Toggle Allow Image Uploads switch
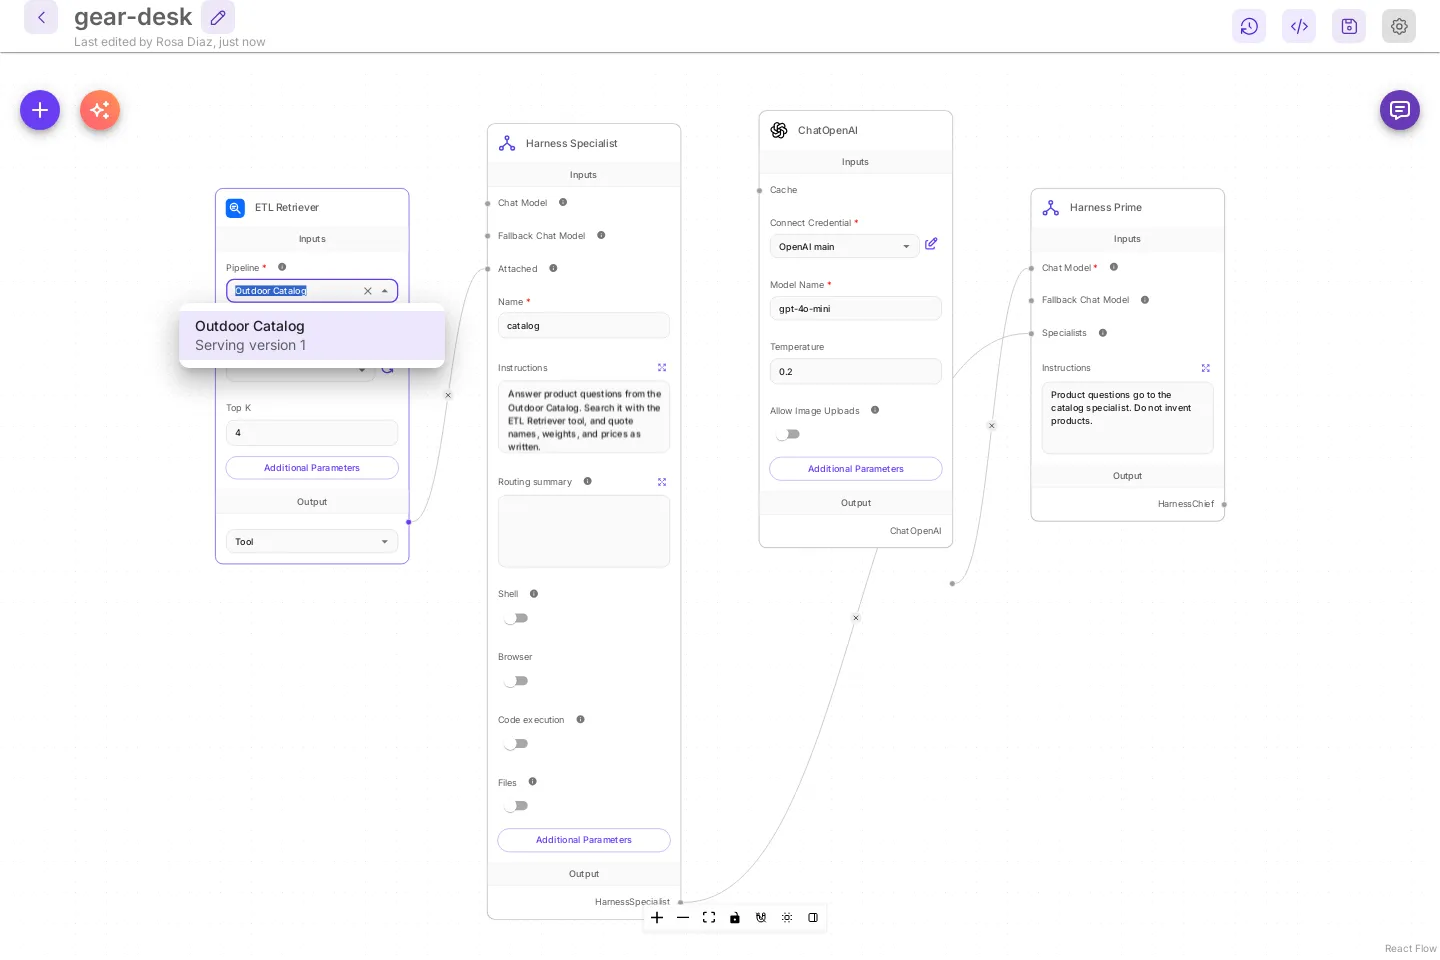Screen dimensions: 1440x960 point(788,434)
